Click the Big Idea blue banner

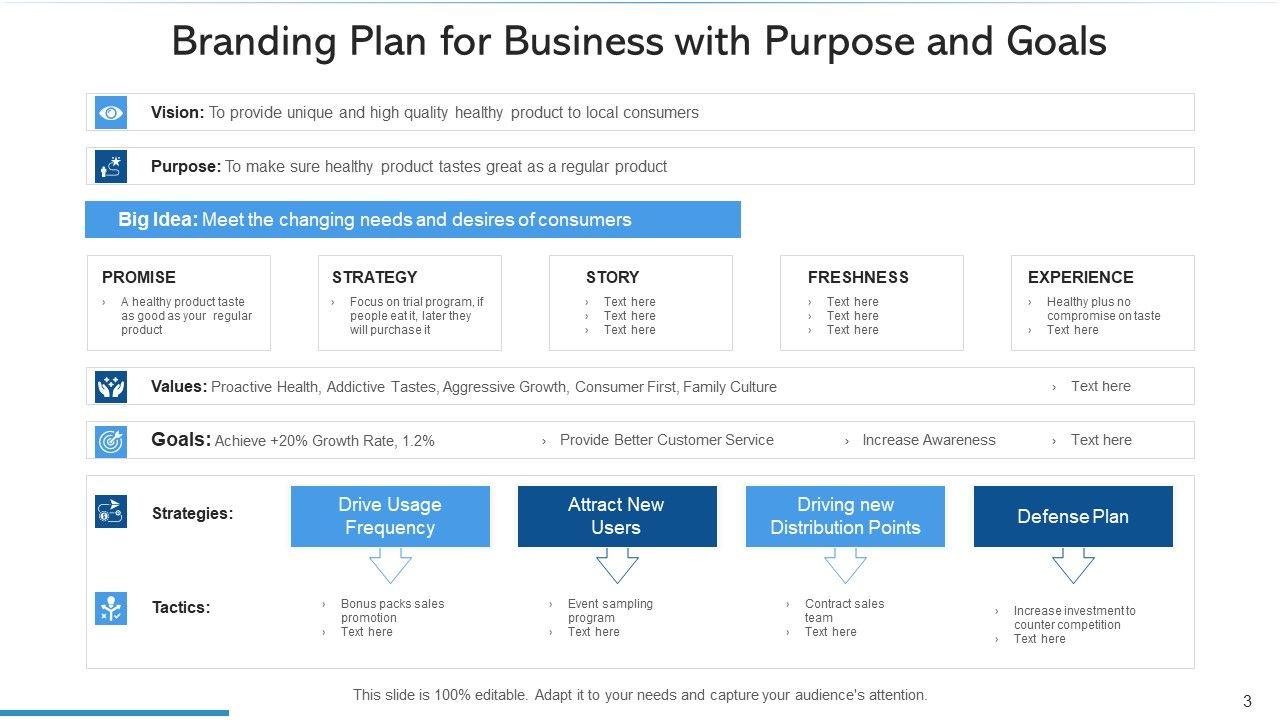point(412,220)
